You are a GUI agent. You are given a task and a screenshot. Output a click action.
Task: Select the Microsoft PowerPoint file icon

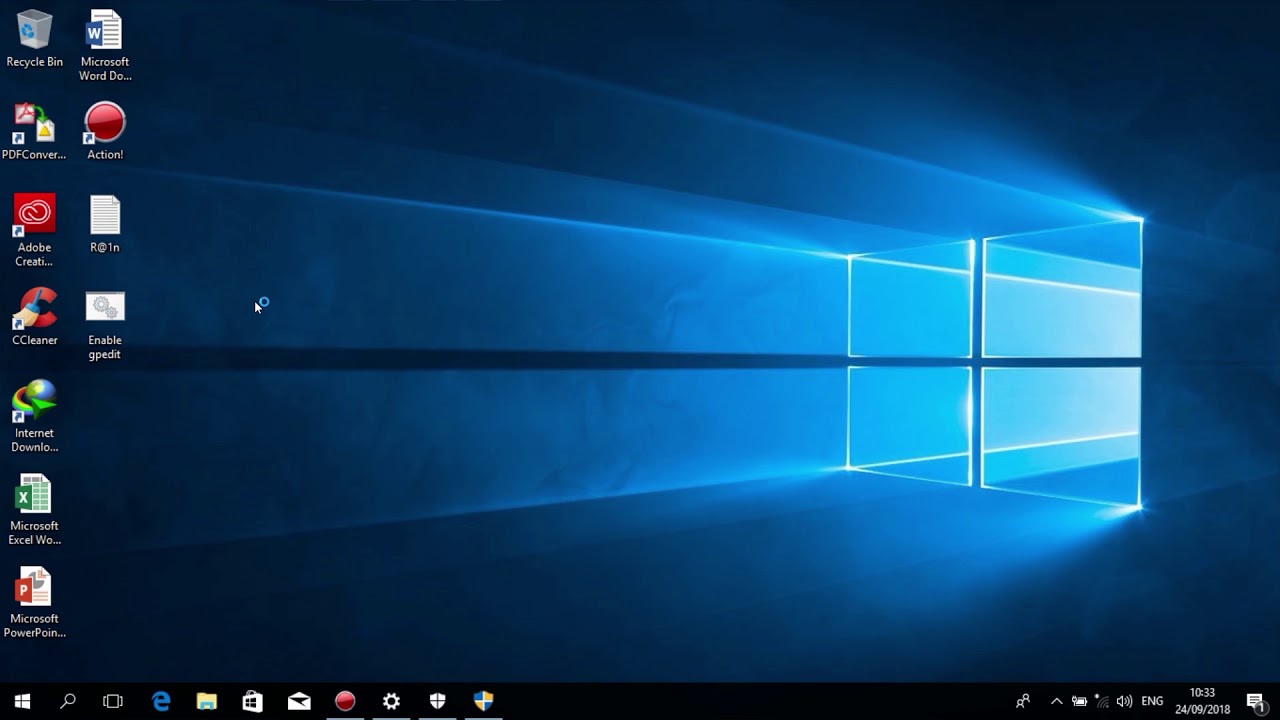[x=34, y=603]
